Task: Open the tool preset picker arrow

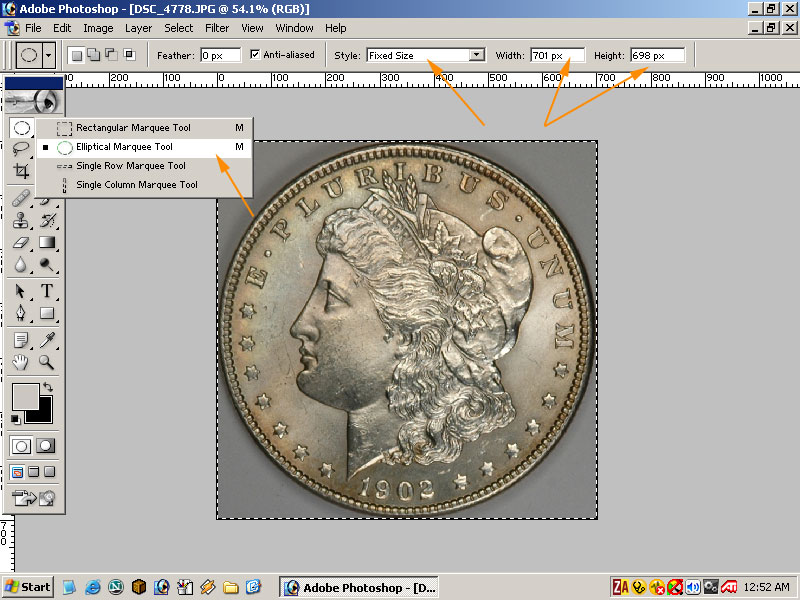Action: pyautogui.click(x=49, y=55)
